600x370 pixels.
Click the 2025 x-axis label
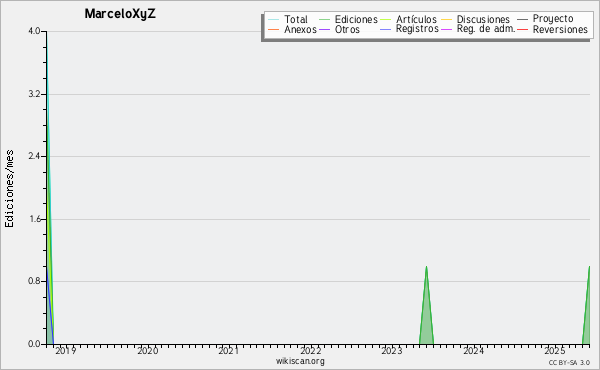pos(554,350)
